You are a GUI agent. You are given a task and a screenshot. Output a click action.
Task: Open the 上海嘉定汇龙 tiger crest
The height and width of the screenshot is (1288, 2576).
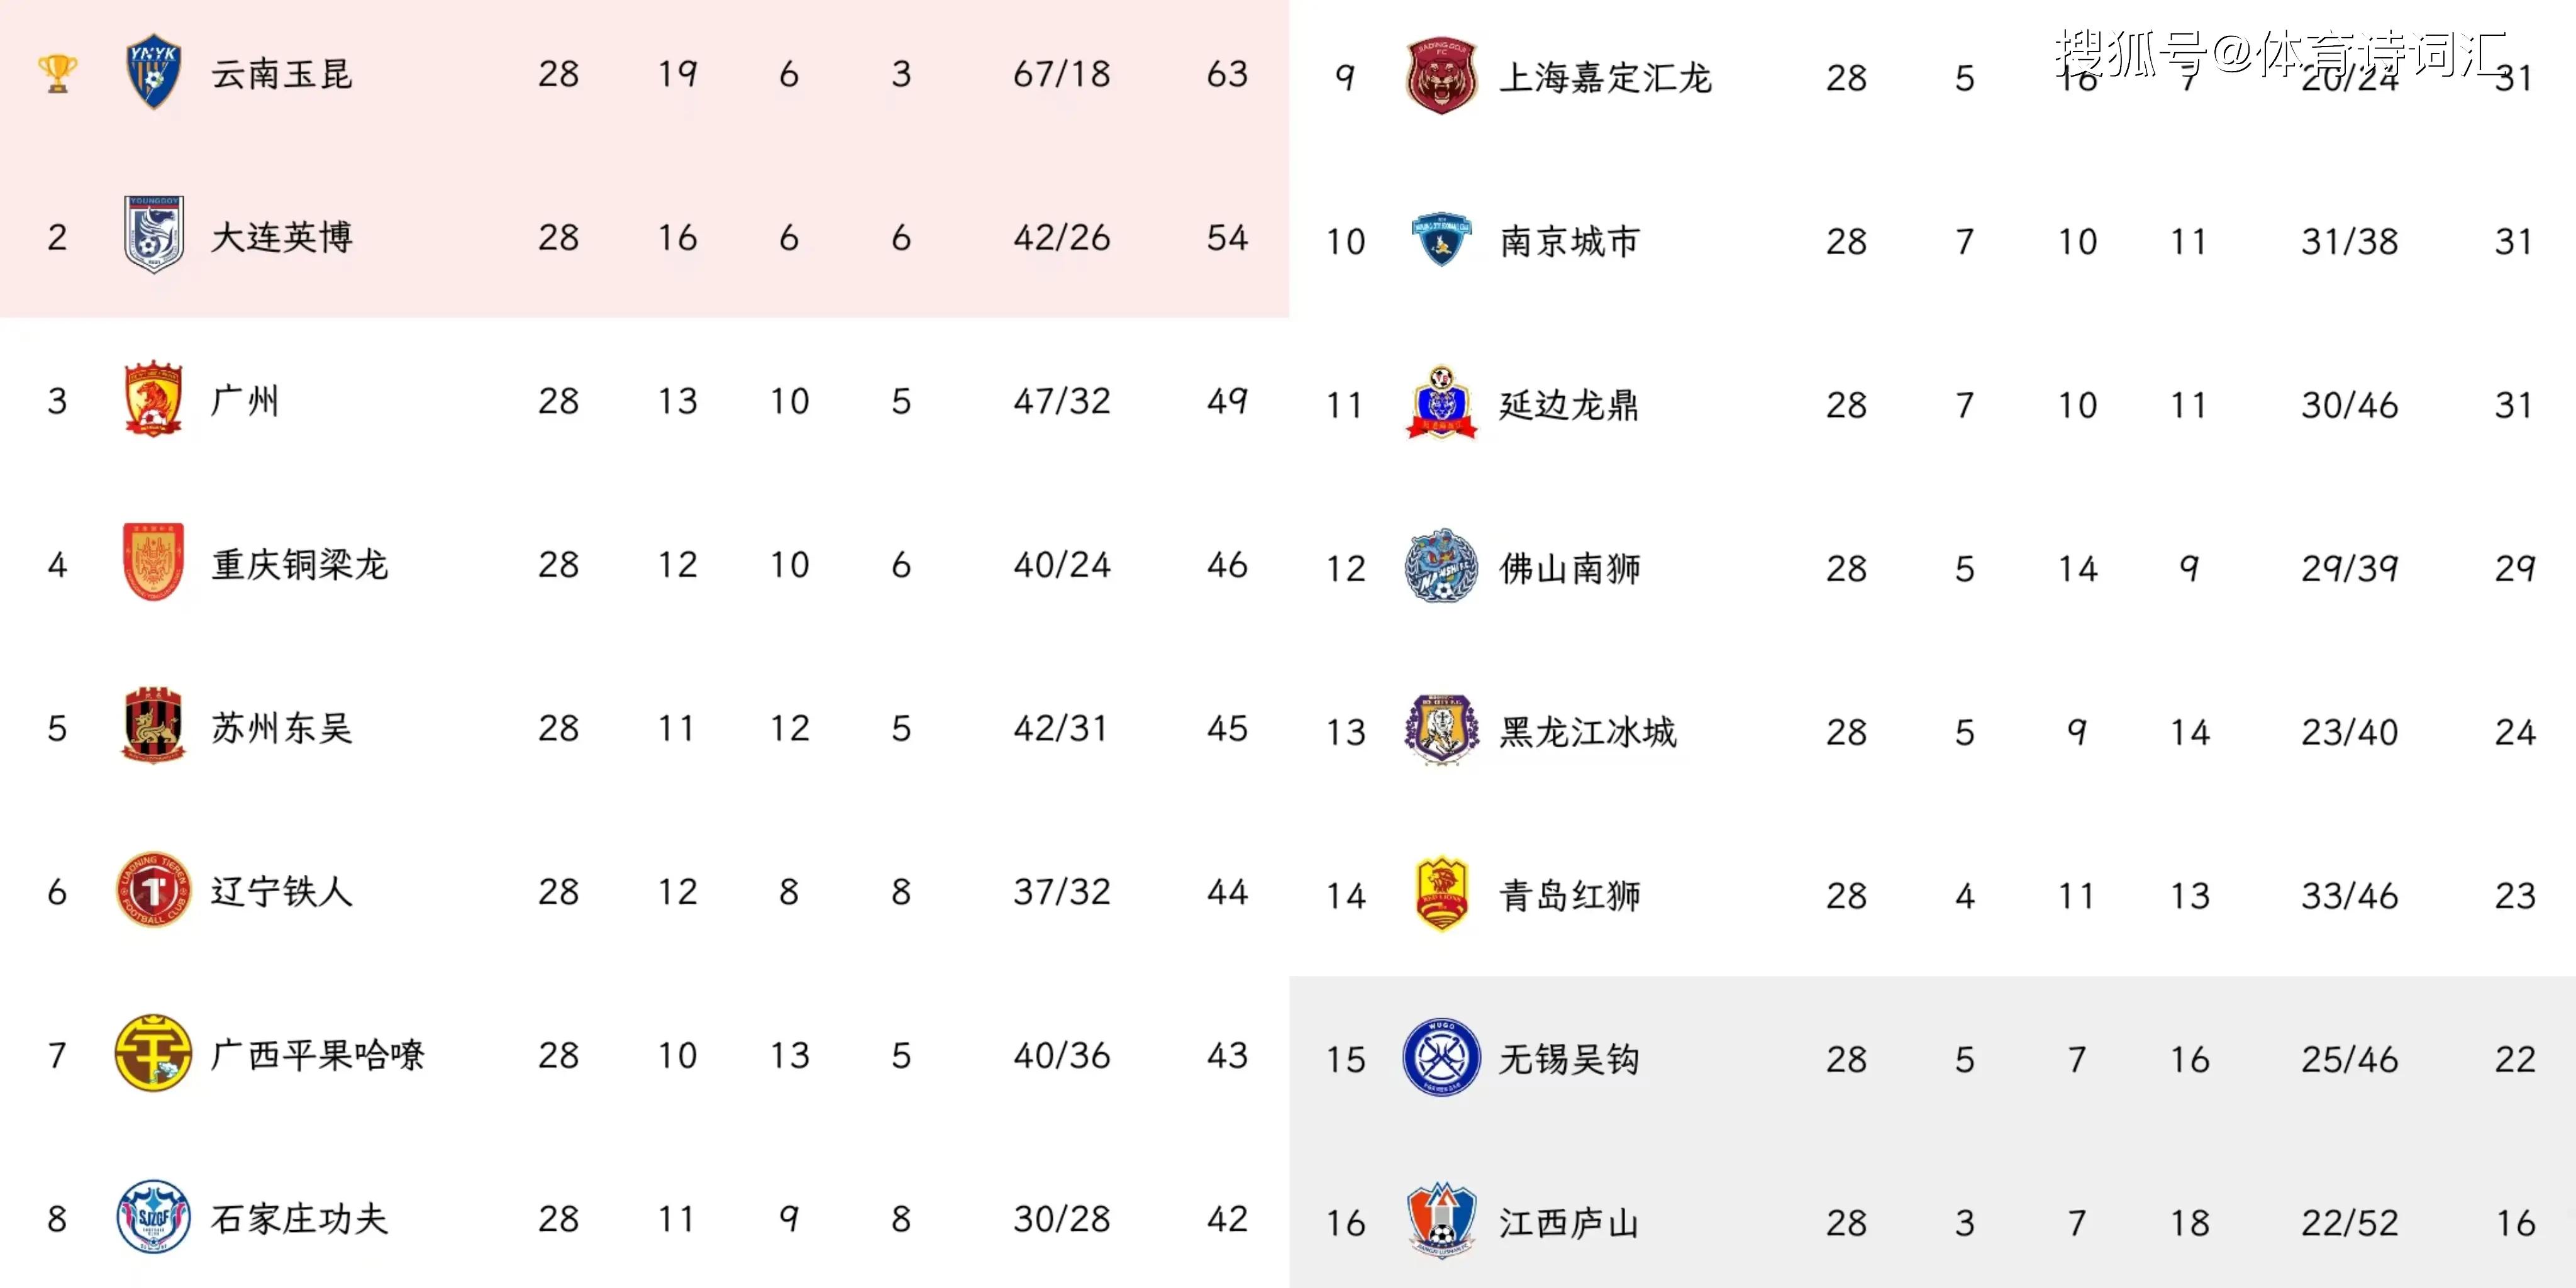(1441, 77)
